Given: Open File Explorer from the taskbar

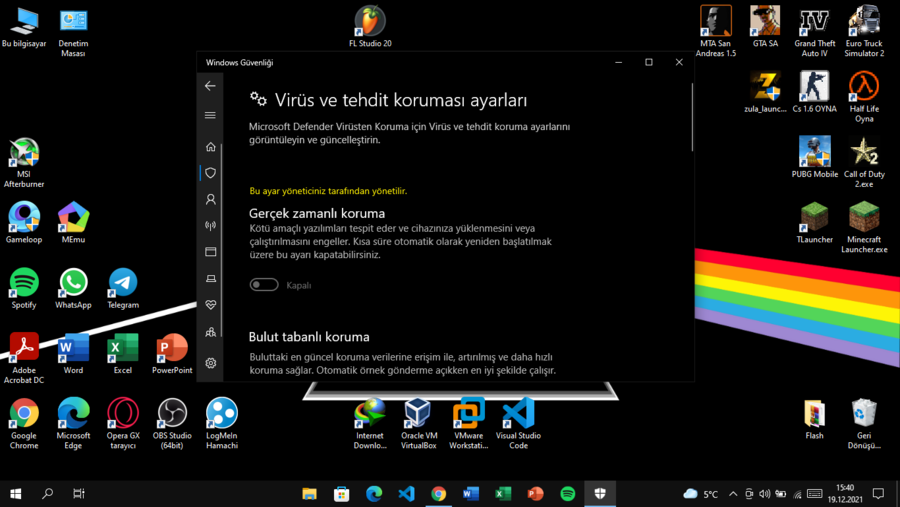Looking at the screenshot, I should coord(309,494).
